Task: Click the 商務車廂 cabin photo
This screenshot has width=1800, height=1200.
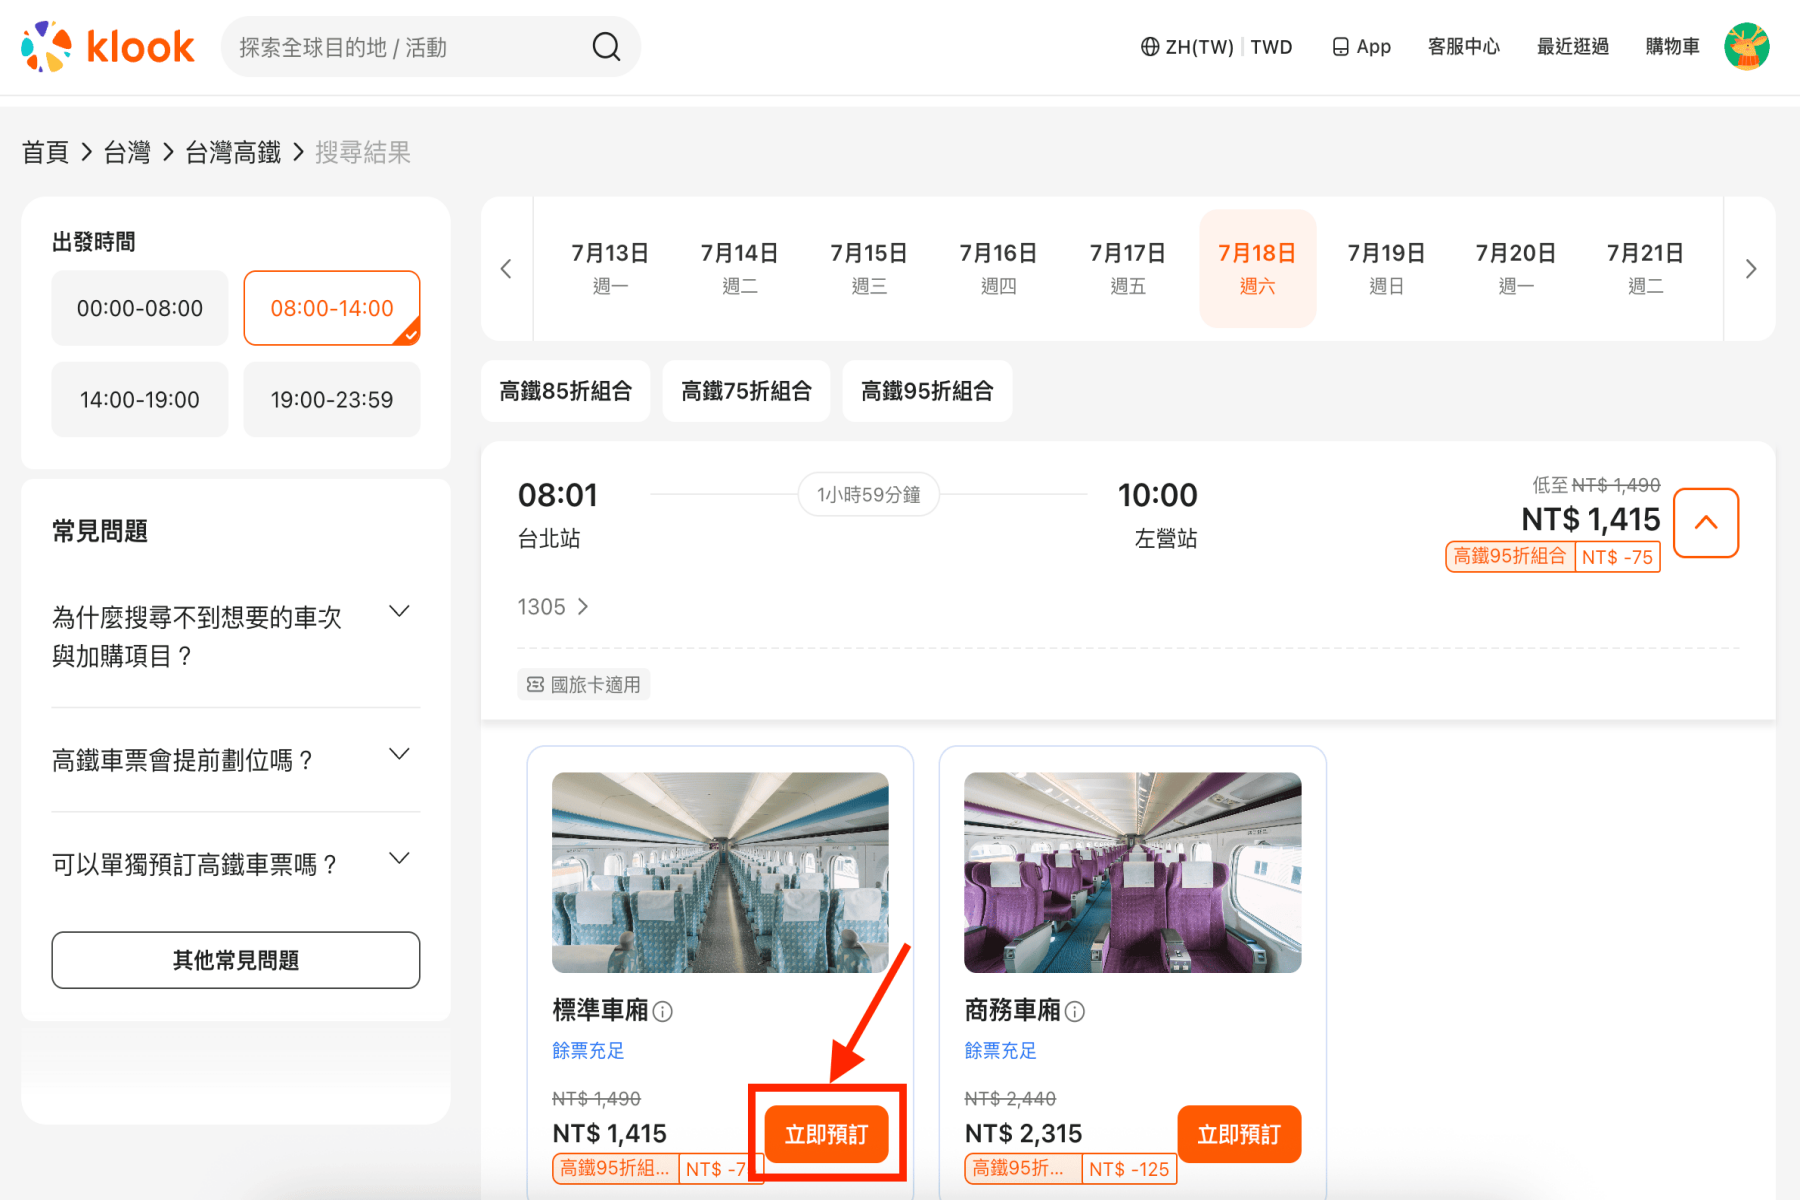Action: [x=1132, y=872]
